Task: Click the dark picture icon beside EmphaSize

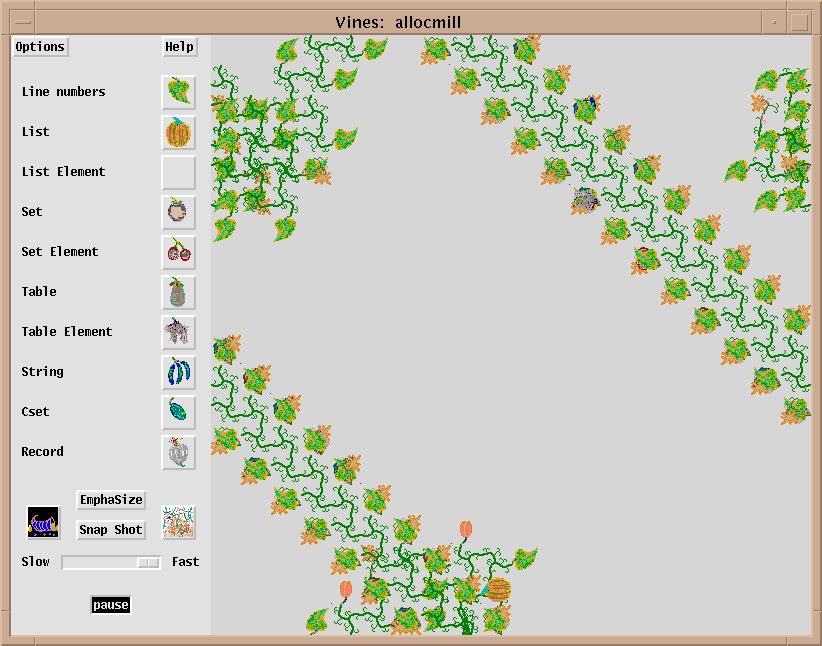Action: click(x=43, y=522)
